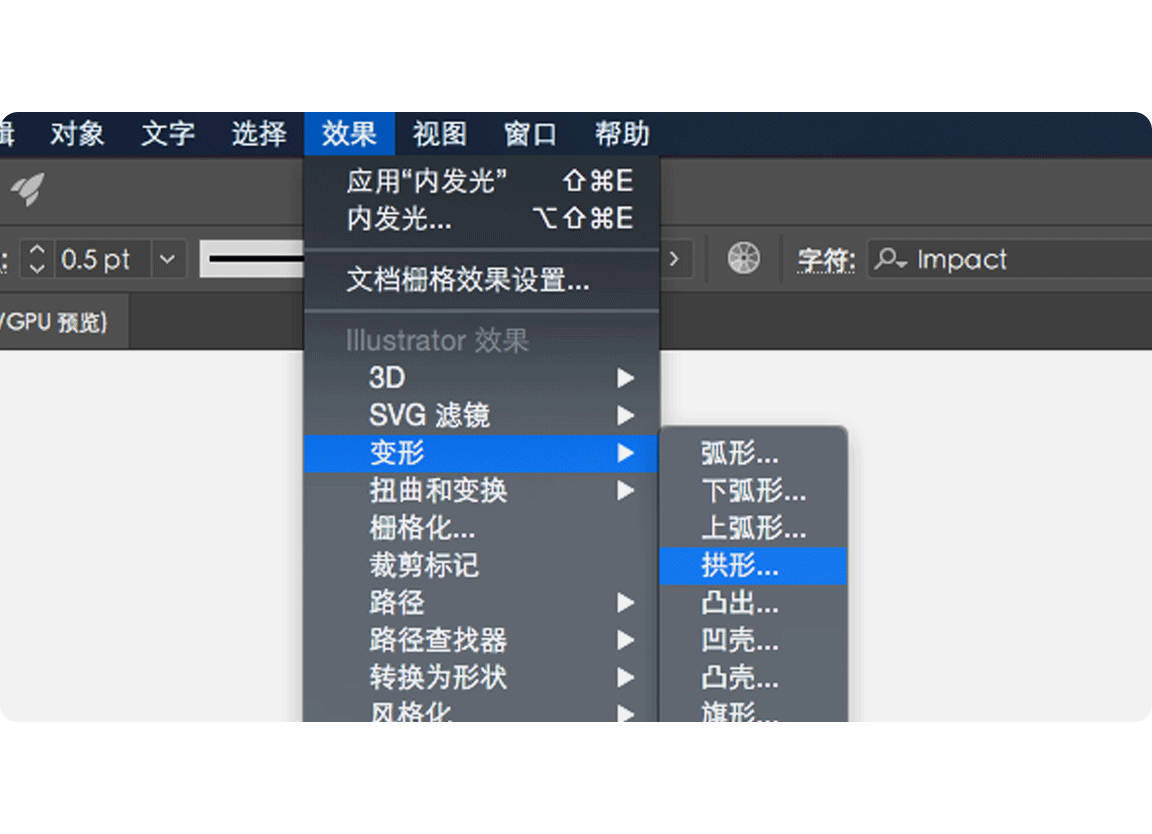
Task: Click the stroke line profile preview
Action: 252,259
